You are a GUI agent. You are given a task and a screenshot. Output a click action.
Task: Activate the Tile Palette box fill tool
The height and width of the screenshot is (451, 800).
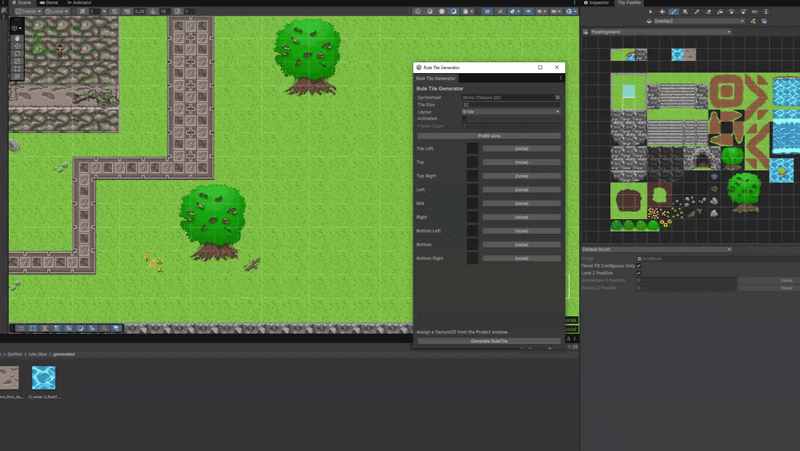[685, 12]
